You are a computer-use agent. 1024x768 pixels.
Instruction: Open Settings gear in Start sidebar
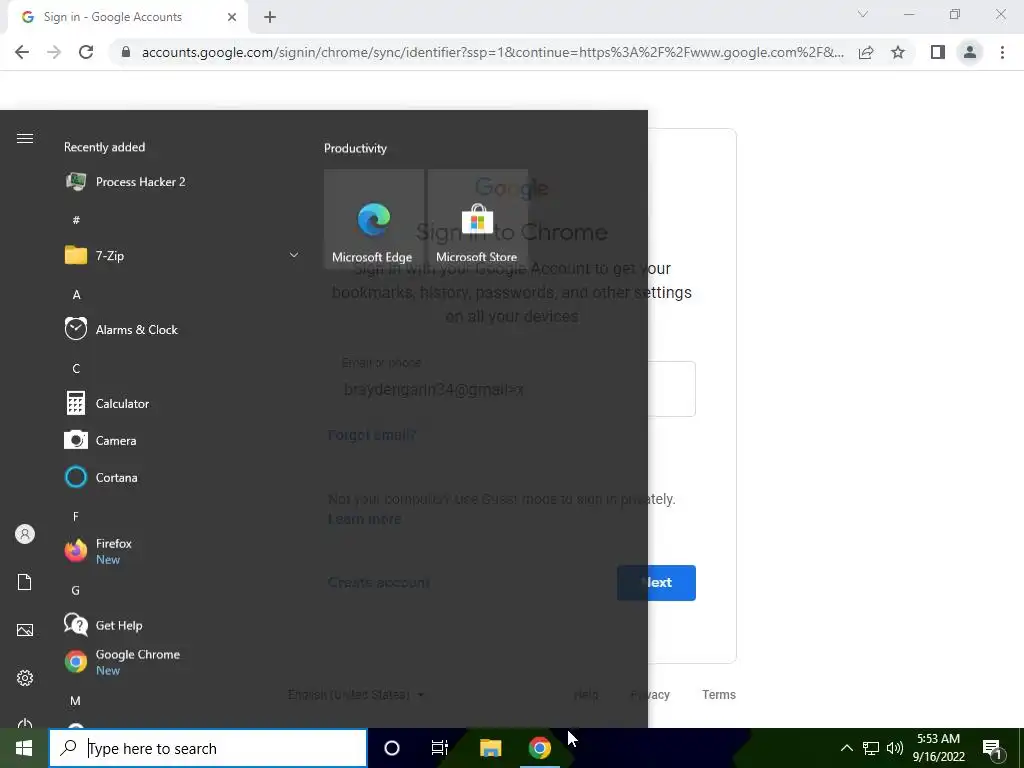coord(25,678)
